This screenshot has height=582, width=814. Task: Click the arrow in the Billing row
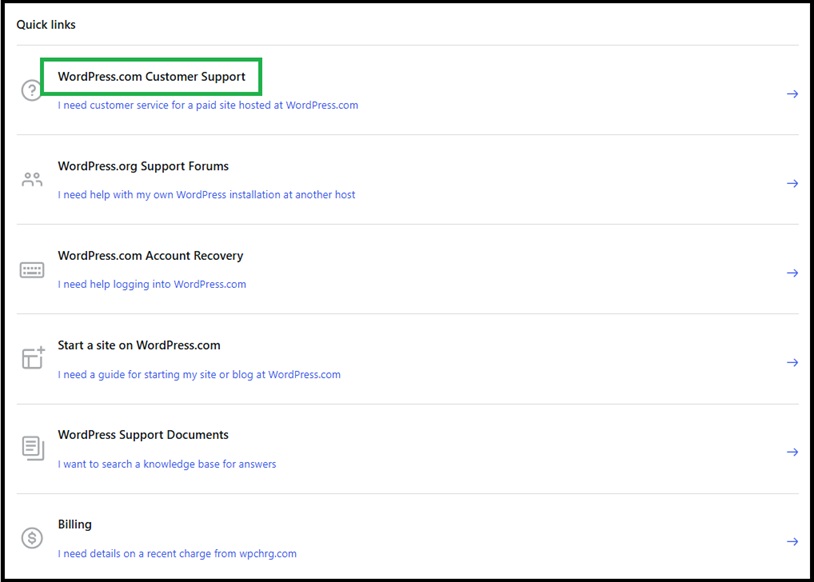pyautogui.click(x=792, y=542)
